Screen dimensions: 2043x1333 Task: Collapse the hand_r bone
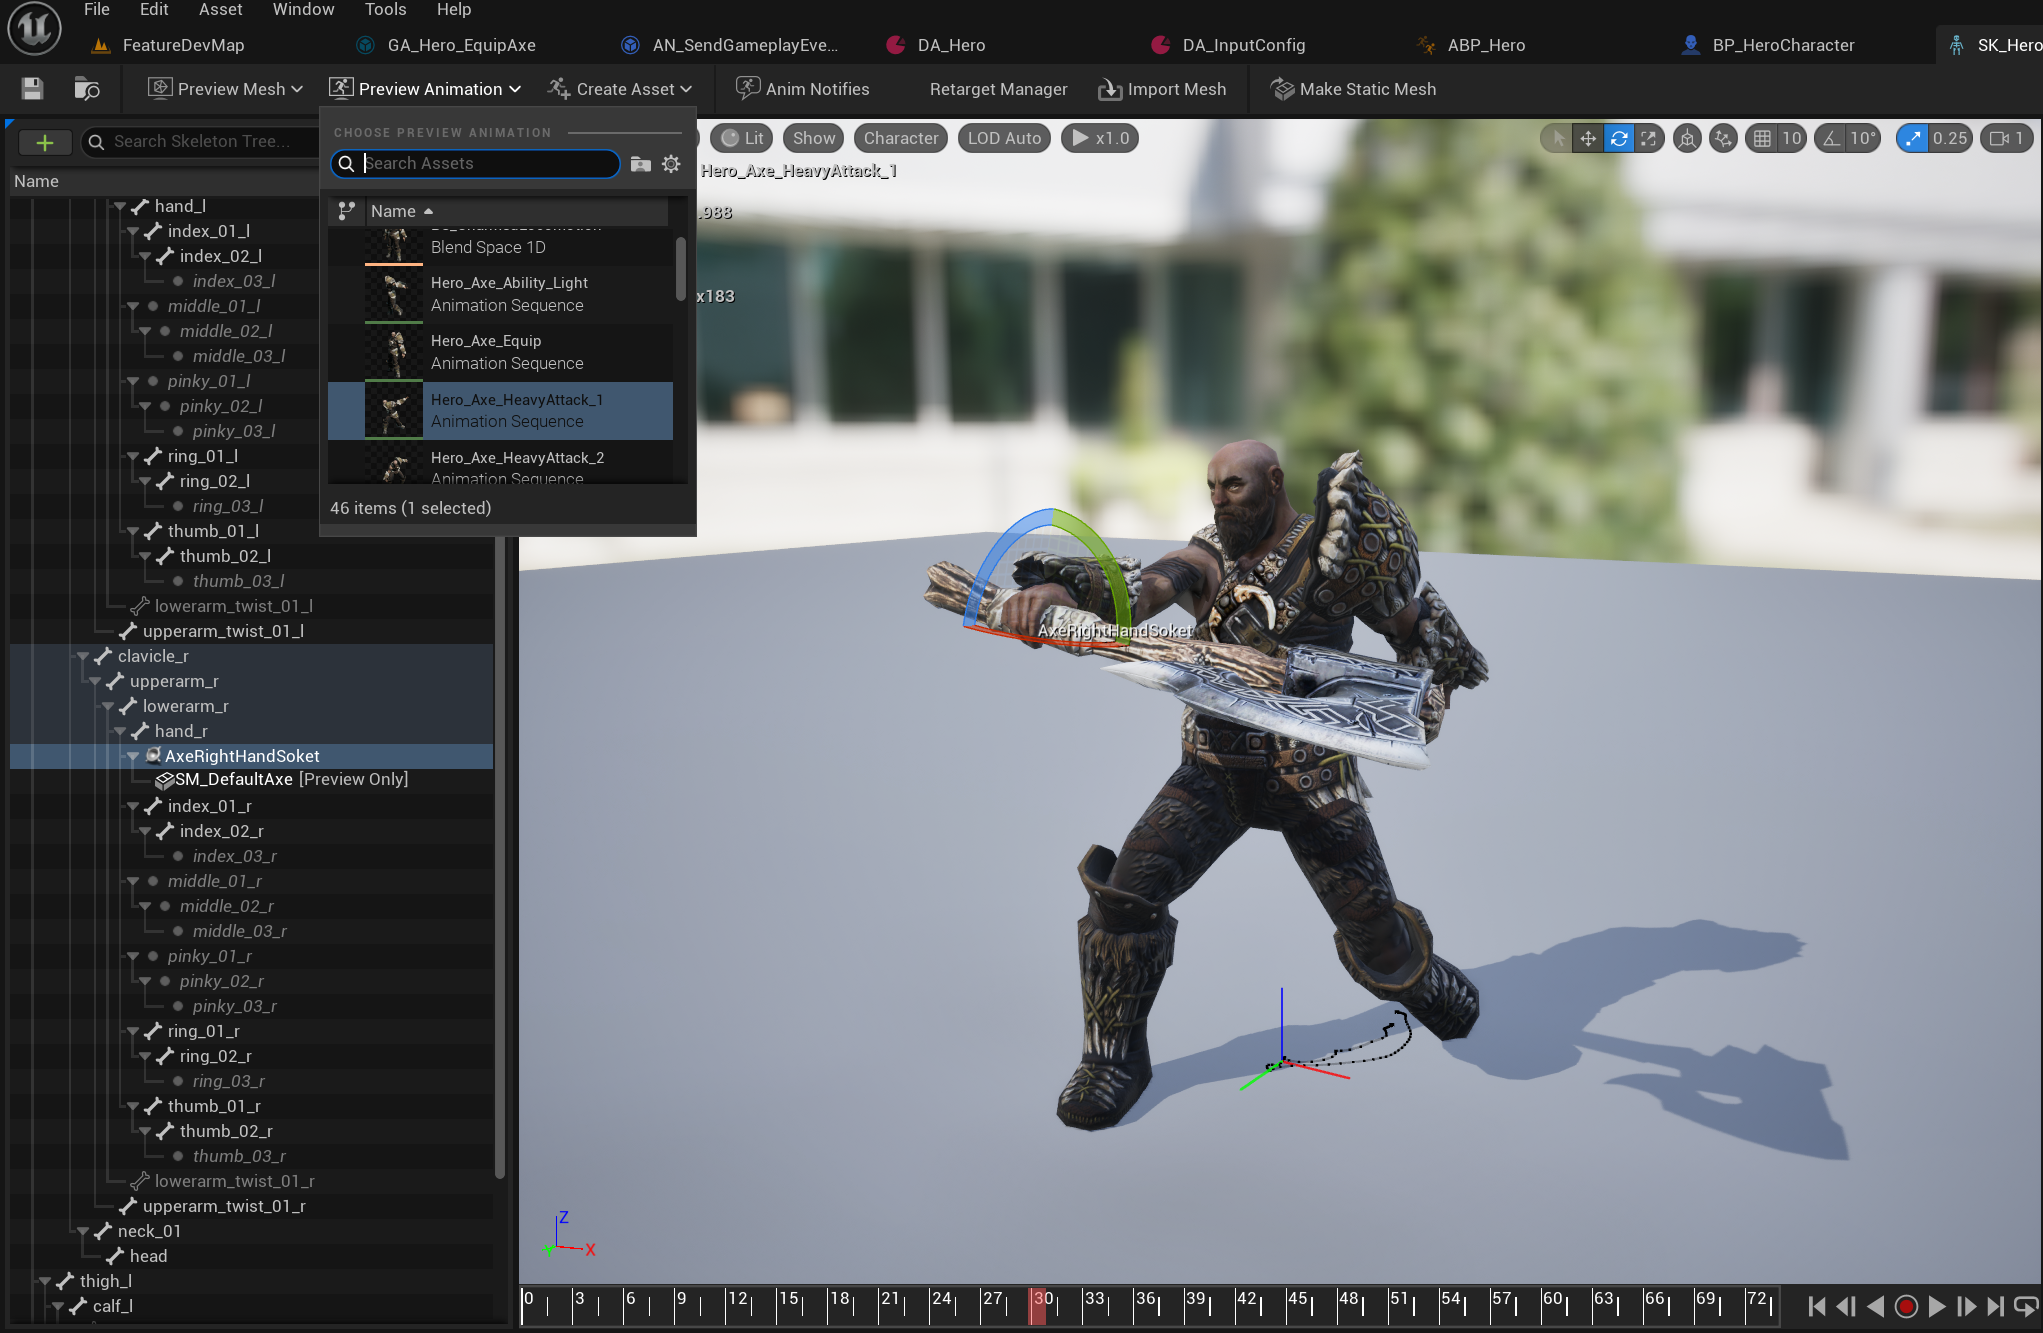121,731
